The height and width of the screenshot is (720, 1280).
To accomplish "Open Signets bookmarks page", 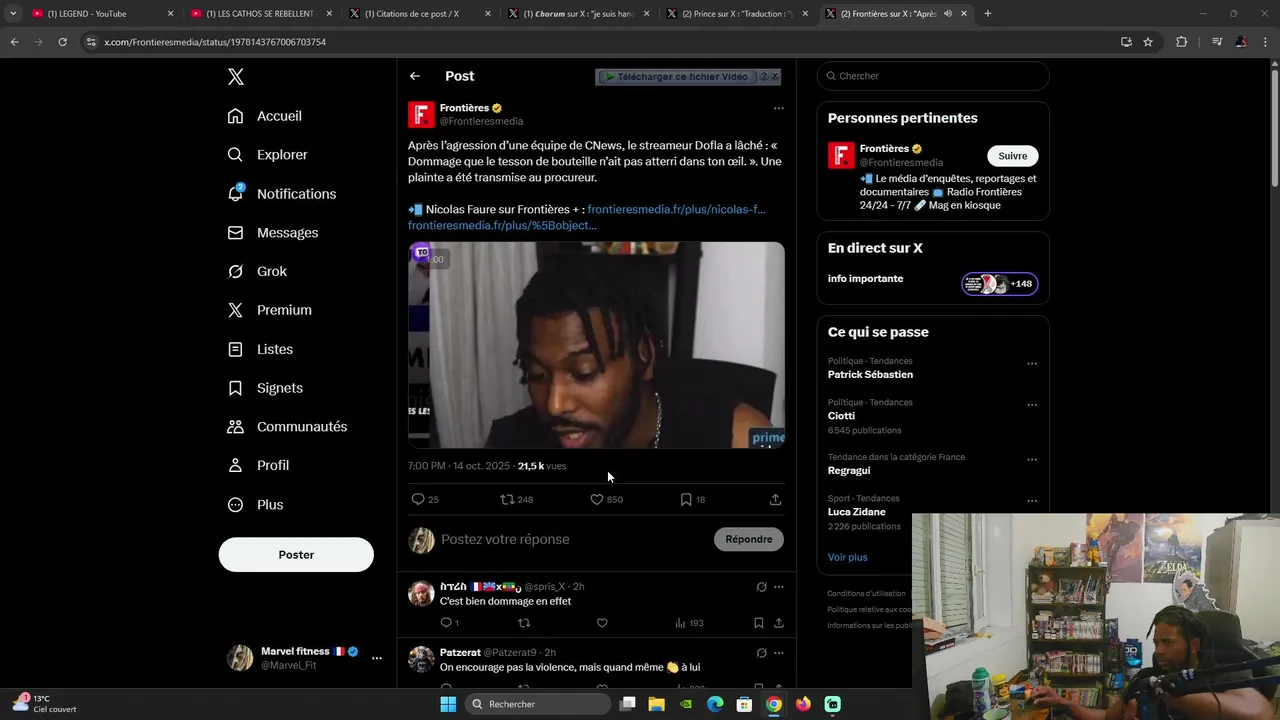I will (265, 388).
